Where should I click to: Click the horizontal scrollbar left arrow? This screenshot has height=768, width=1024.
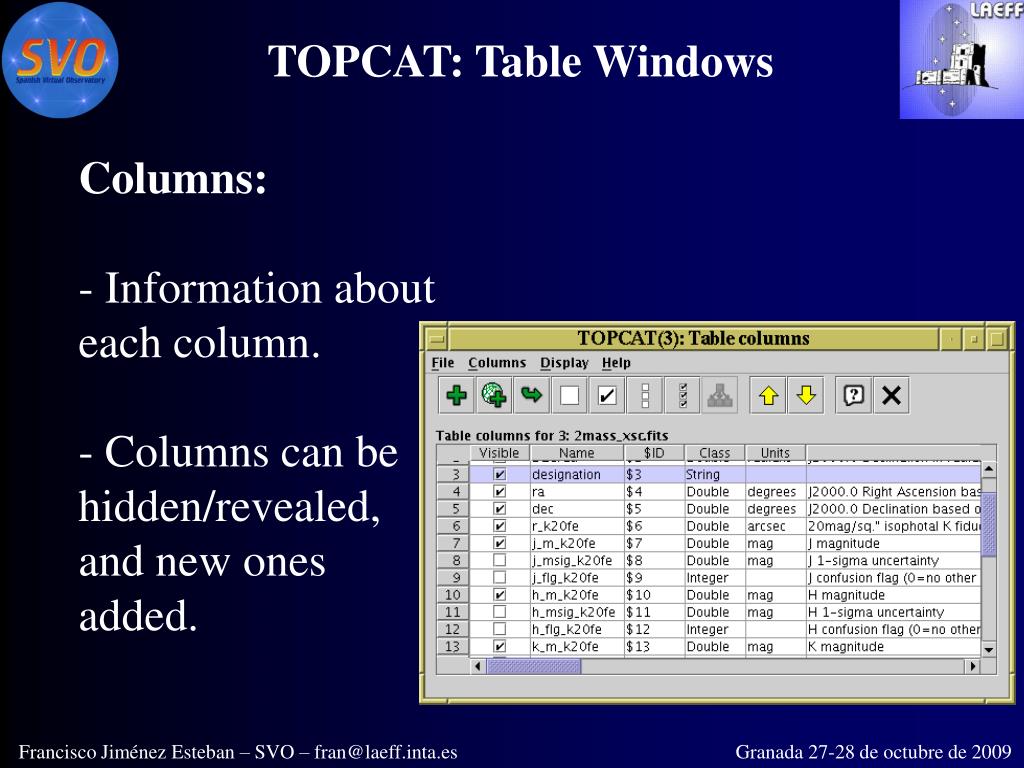[x=478, y=666]
